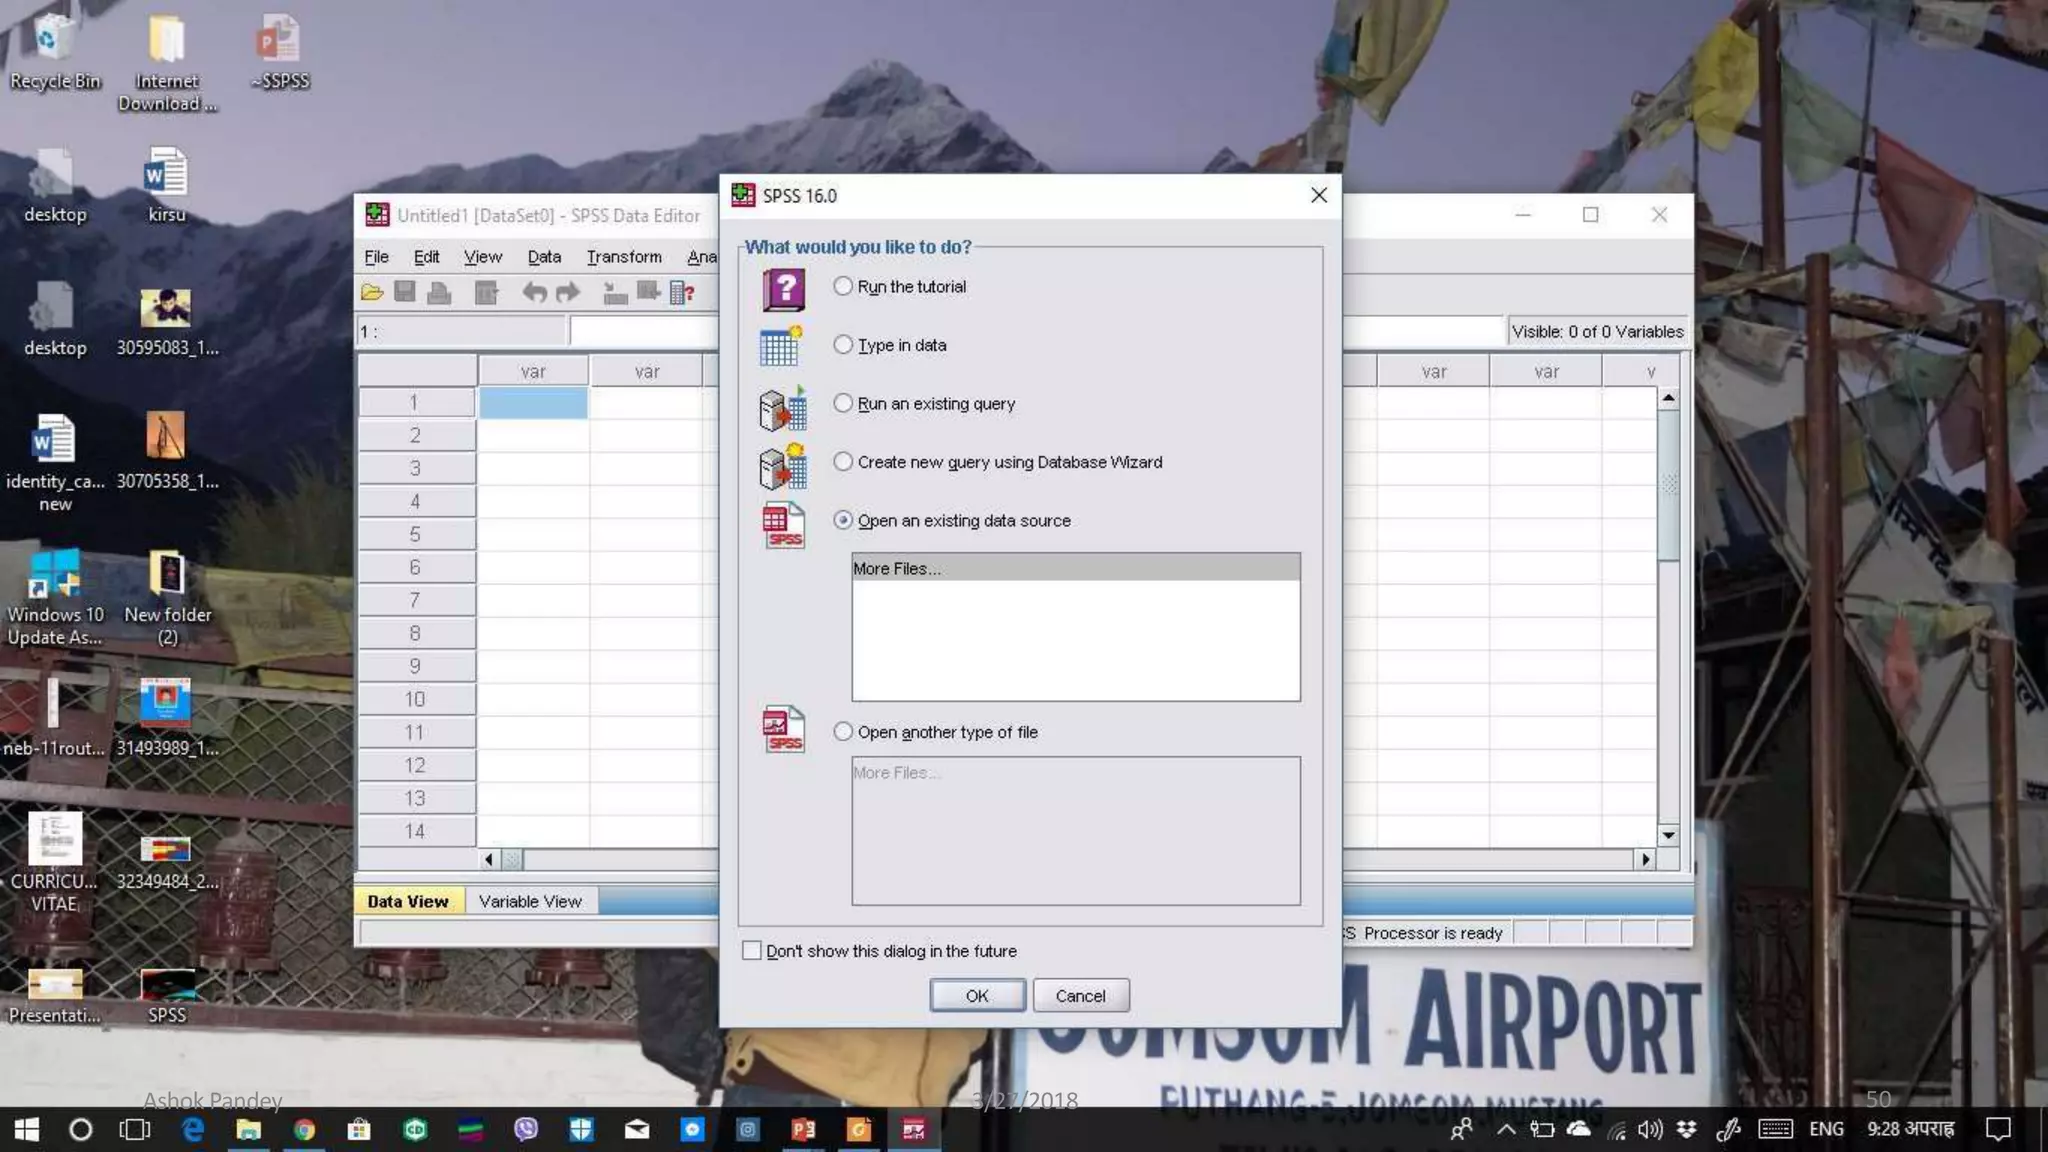Select the Run the tutorial option
2048x1152 pixels.
point(843,287)
